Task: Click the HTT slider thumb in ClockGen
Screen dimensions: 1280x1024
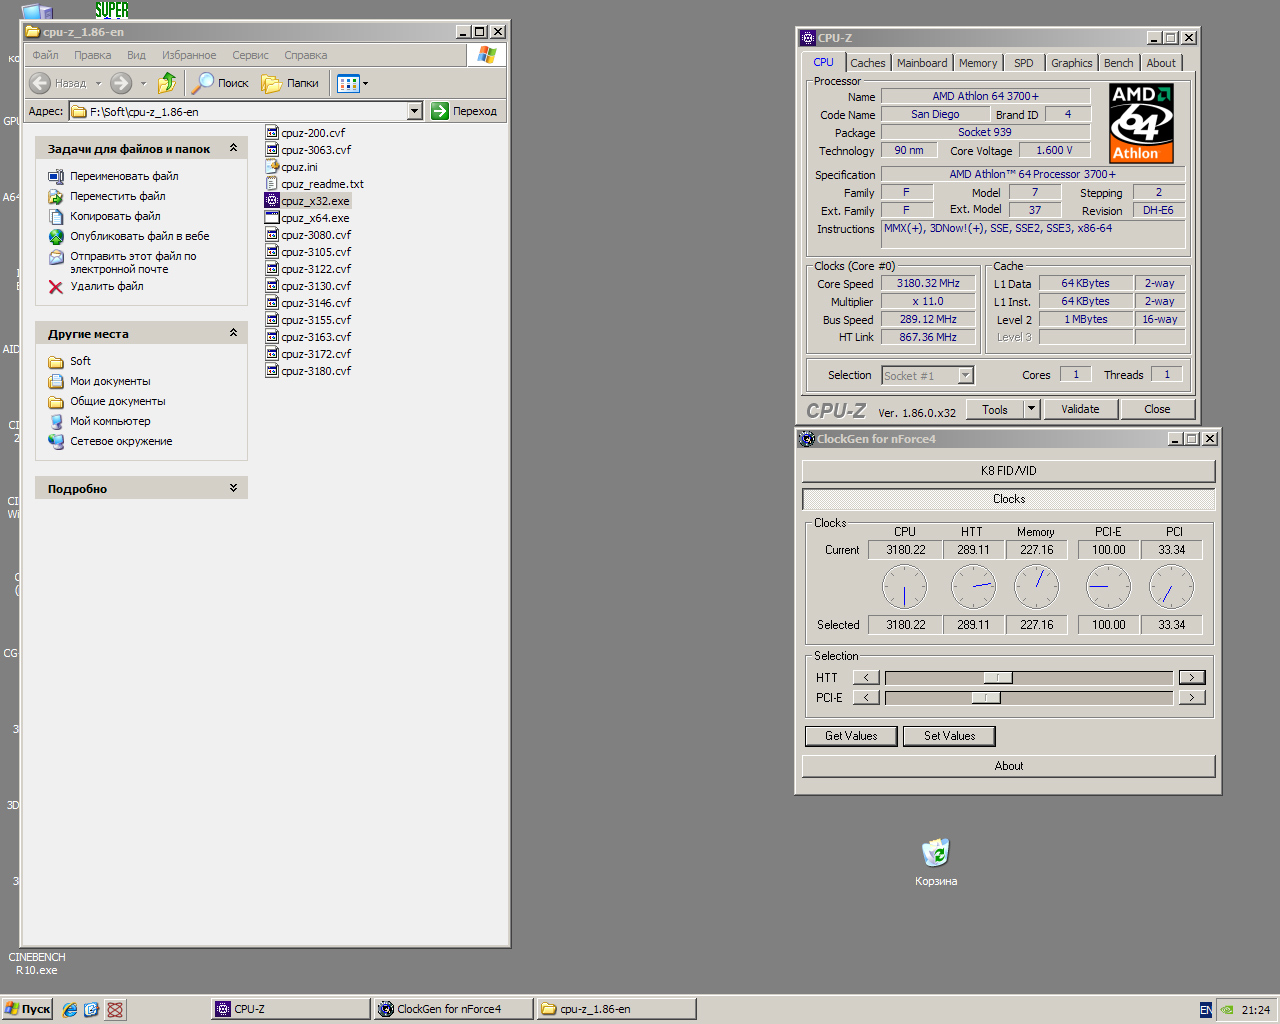Action: pyautogui.click(x=997, y=678)
